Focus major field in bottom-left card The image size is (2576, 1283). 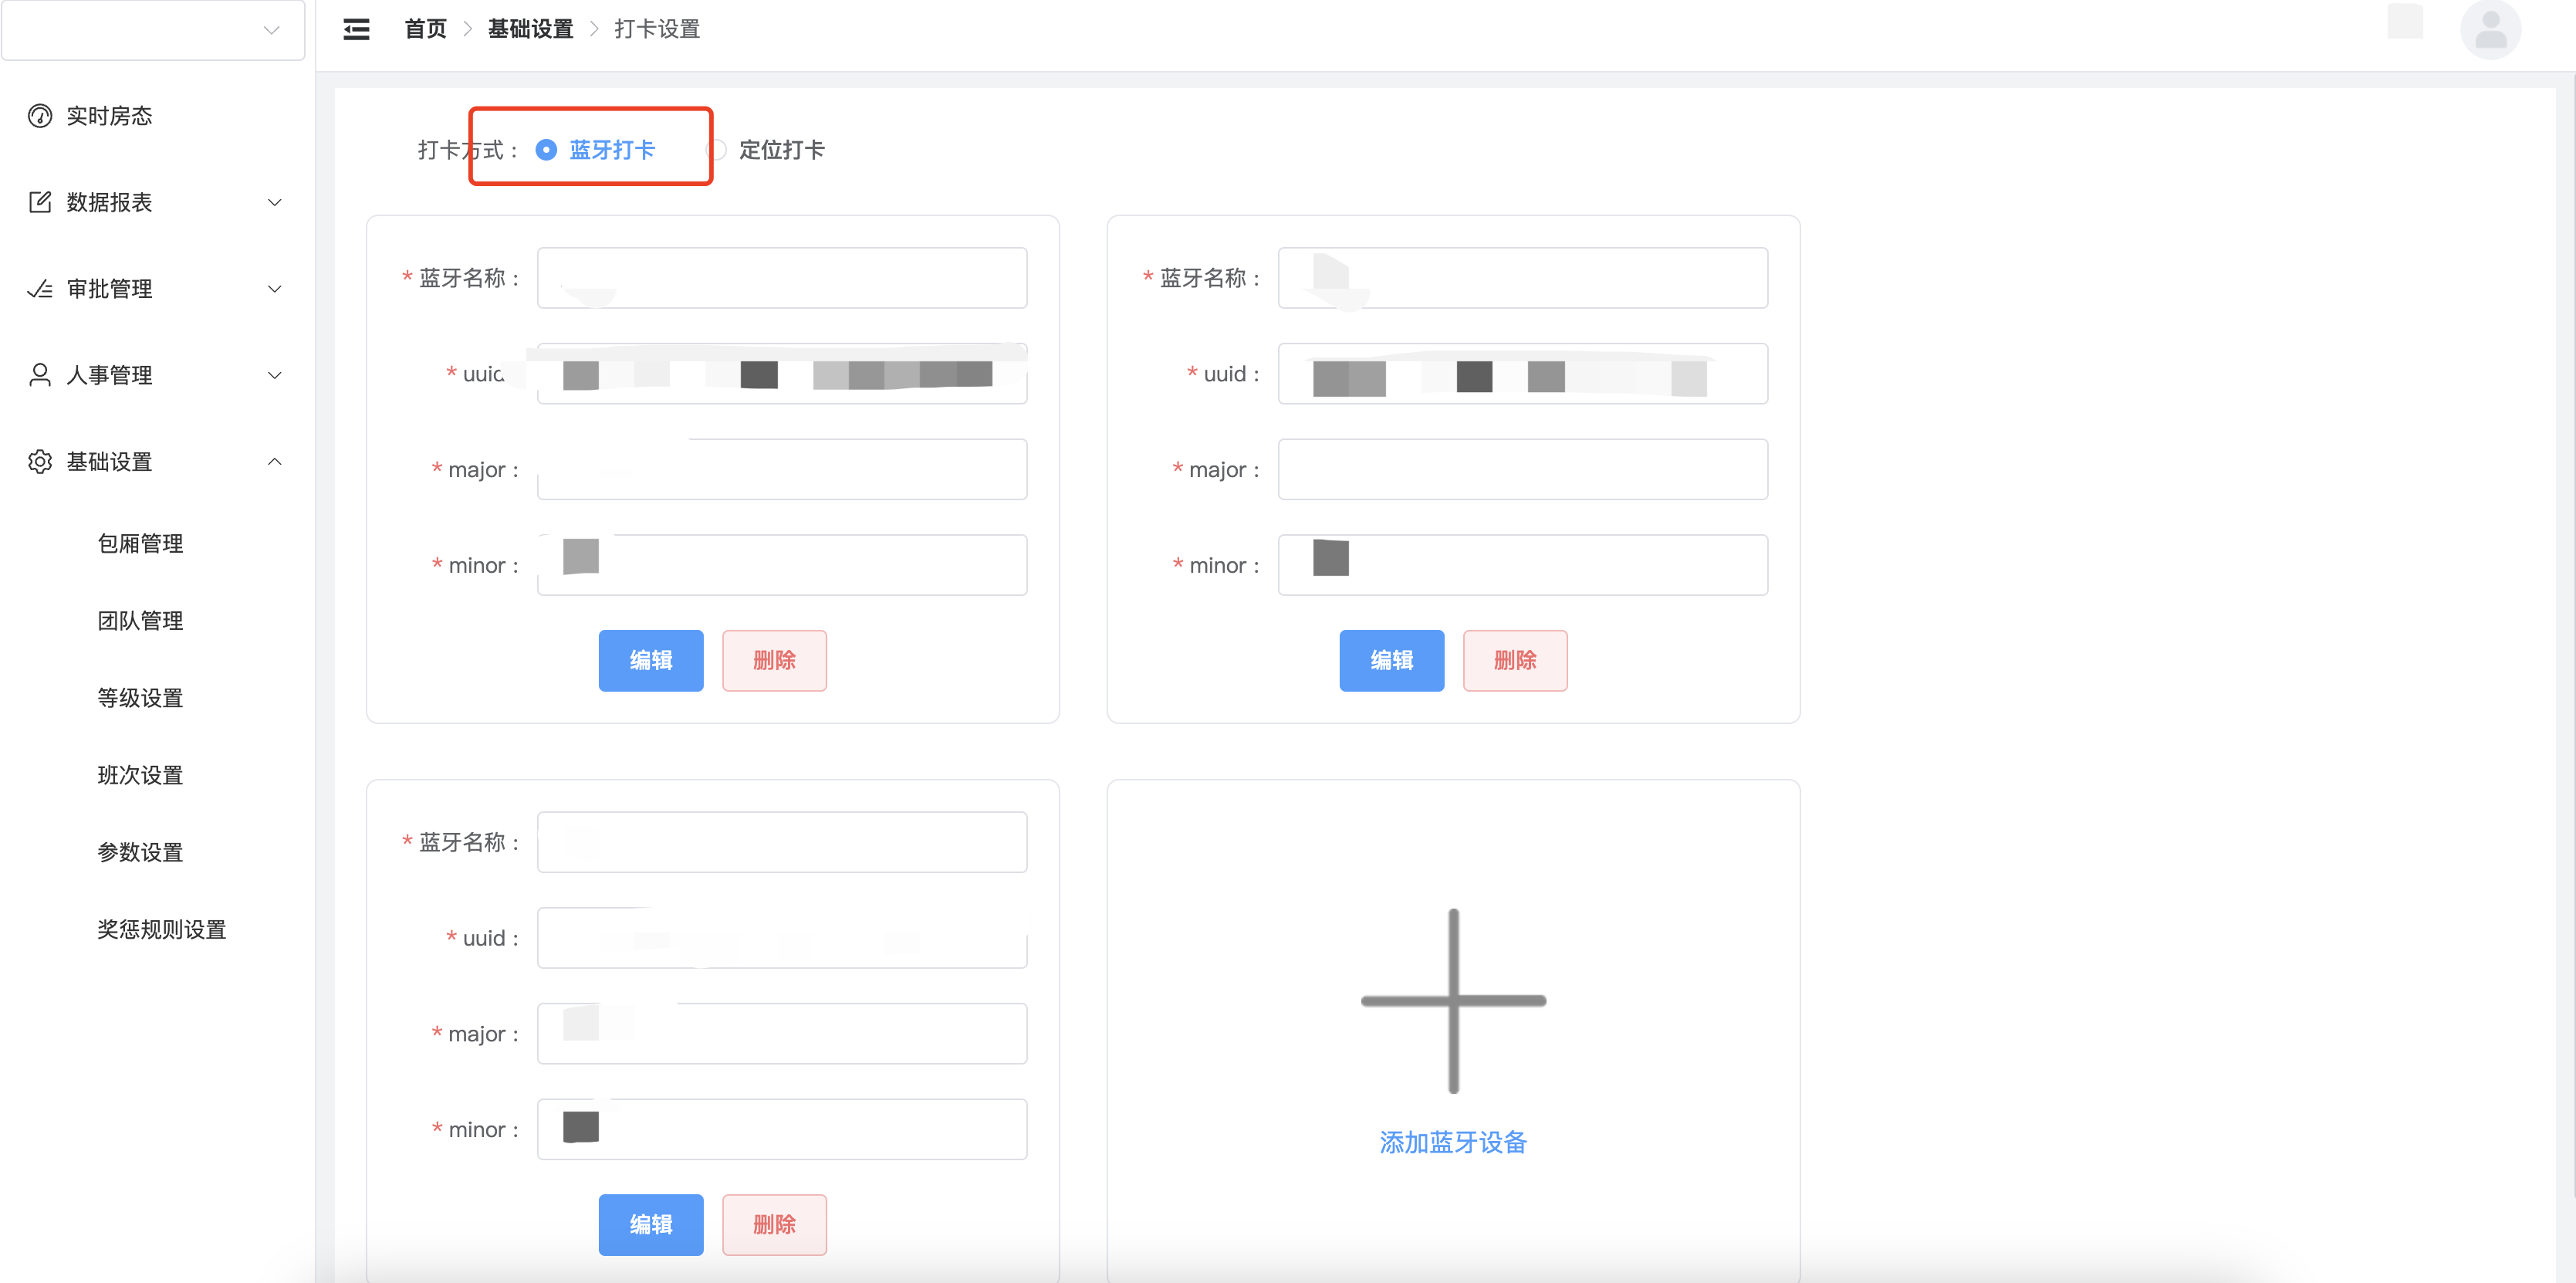coord(782,1034)
